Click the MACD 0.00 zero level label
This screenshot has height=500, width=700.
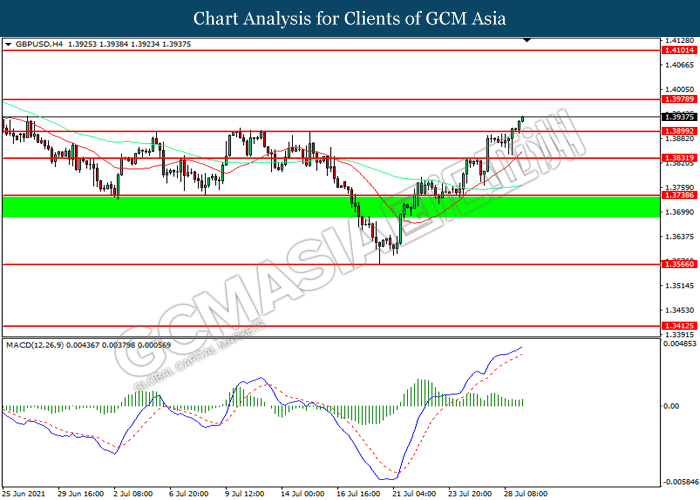click(x=672, y=407)
